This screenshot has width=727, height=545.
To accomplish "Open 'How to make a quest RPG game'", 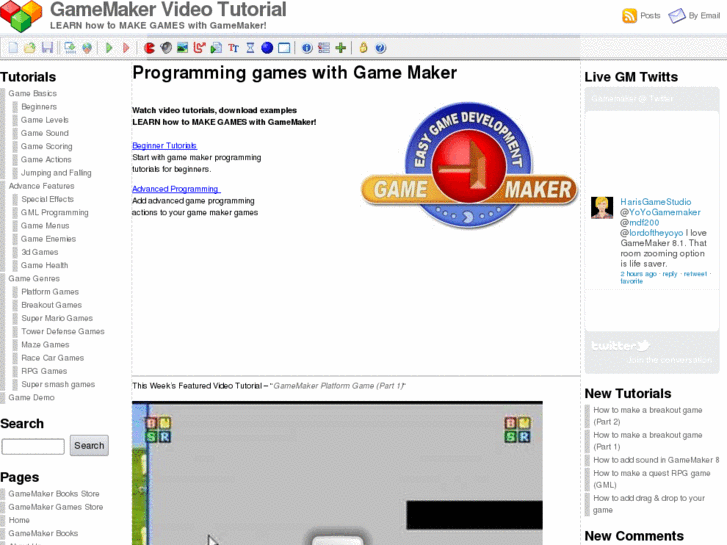I will (x=651, y=479).
